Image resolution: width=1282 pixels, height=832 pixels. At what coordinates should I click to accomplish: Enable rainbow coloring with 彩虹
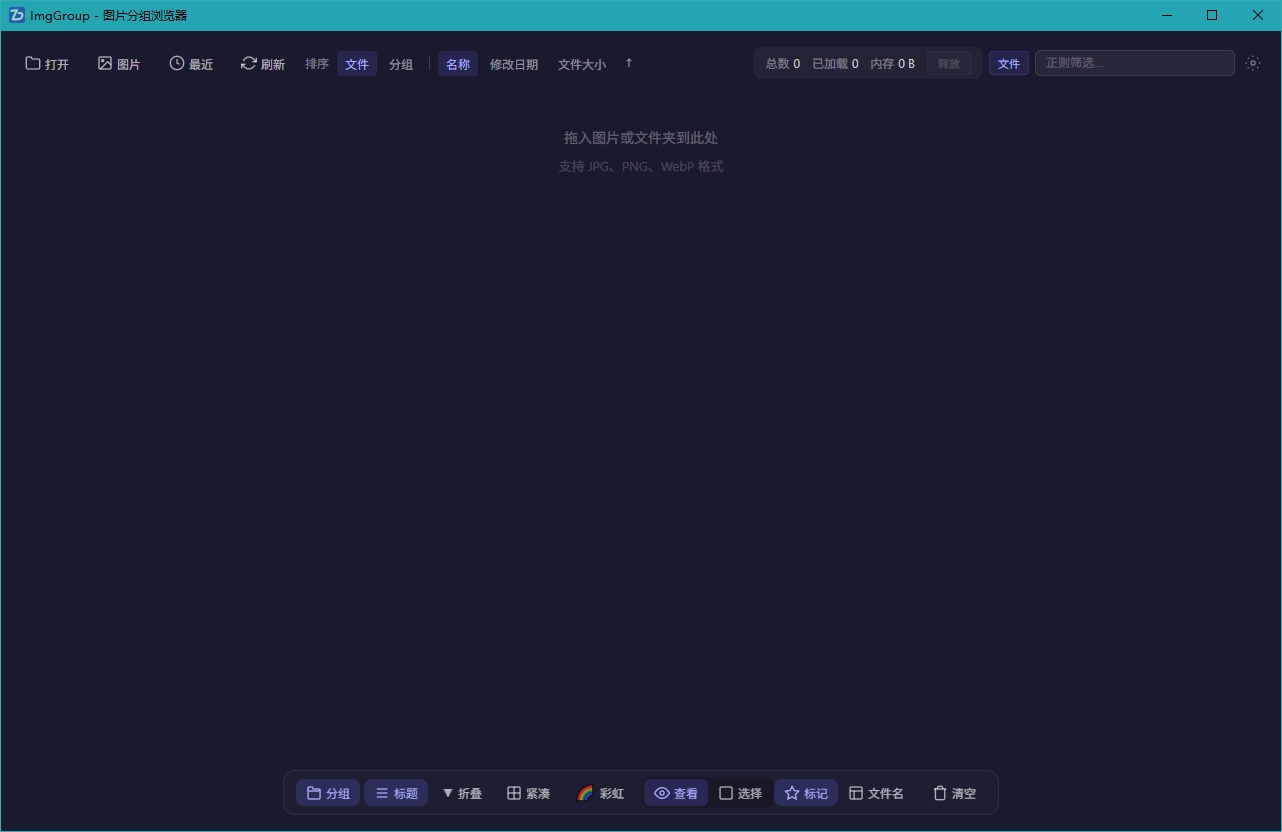[601, 793]
